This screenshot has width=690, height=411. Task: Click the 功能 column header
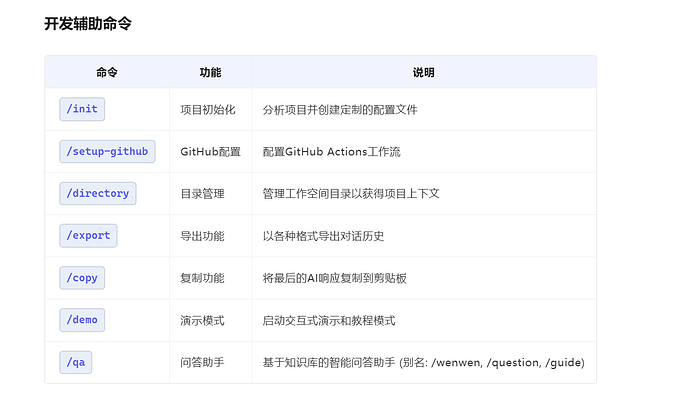210,73
